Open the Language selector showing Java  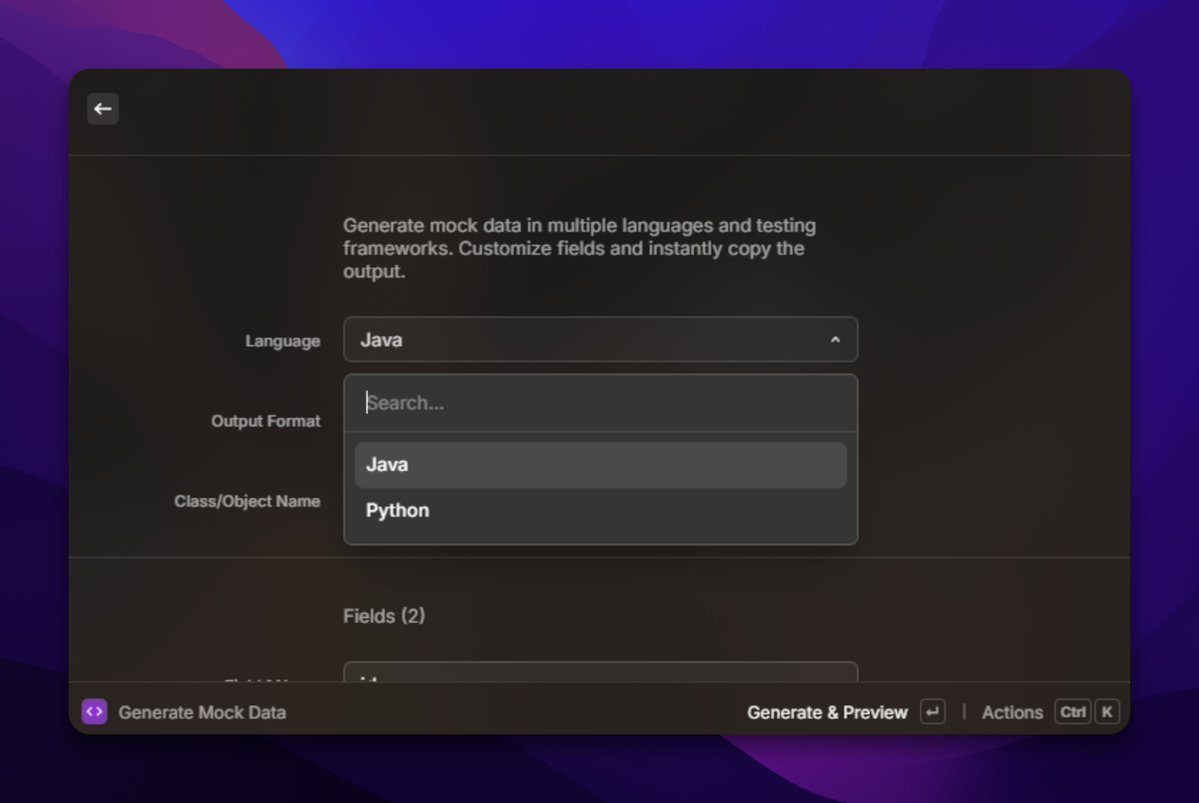pyautogui.click(x=600, y=340)
